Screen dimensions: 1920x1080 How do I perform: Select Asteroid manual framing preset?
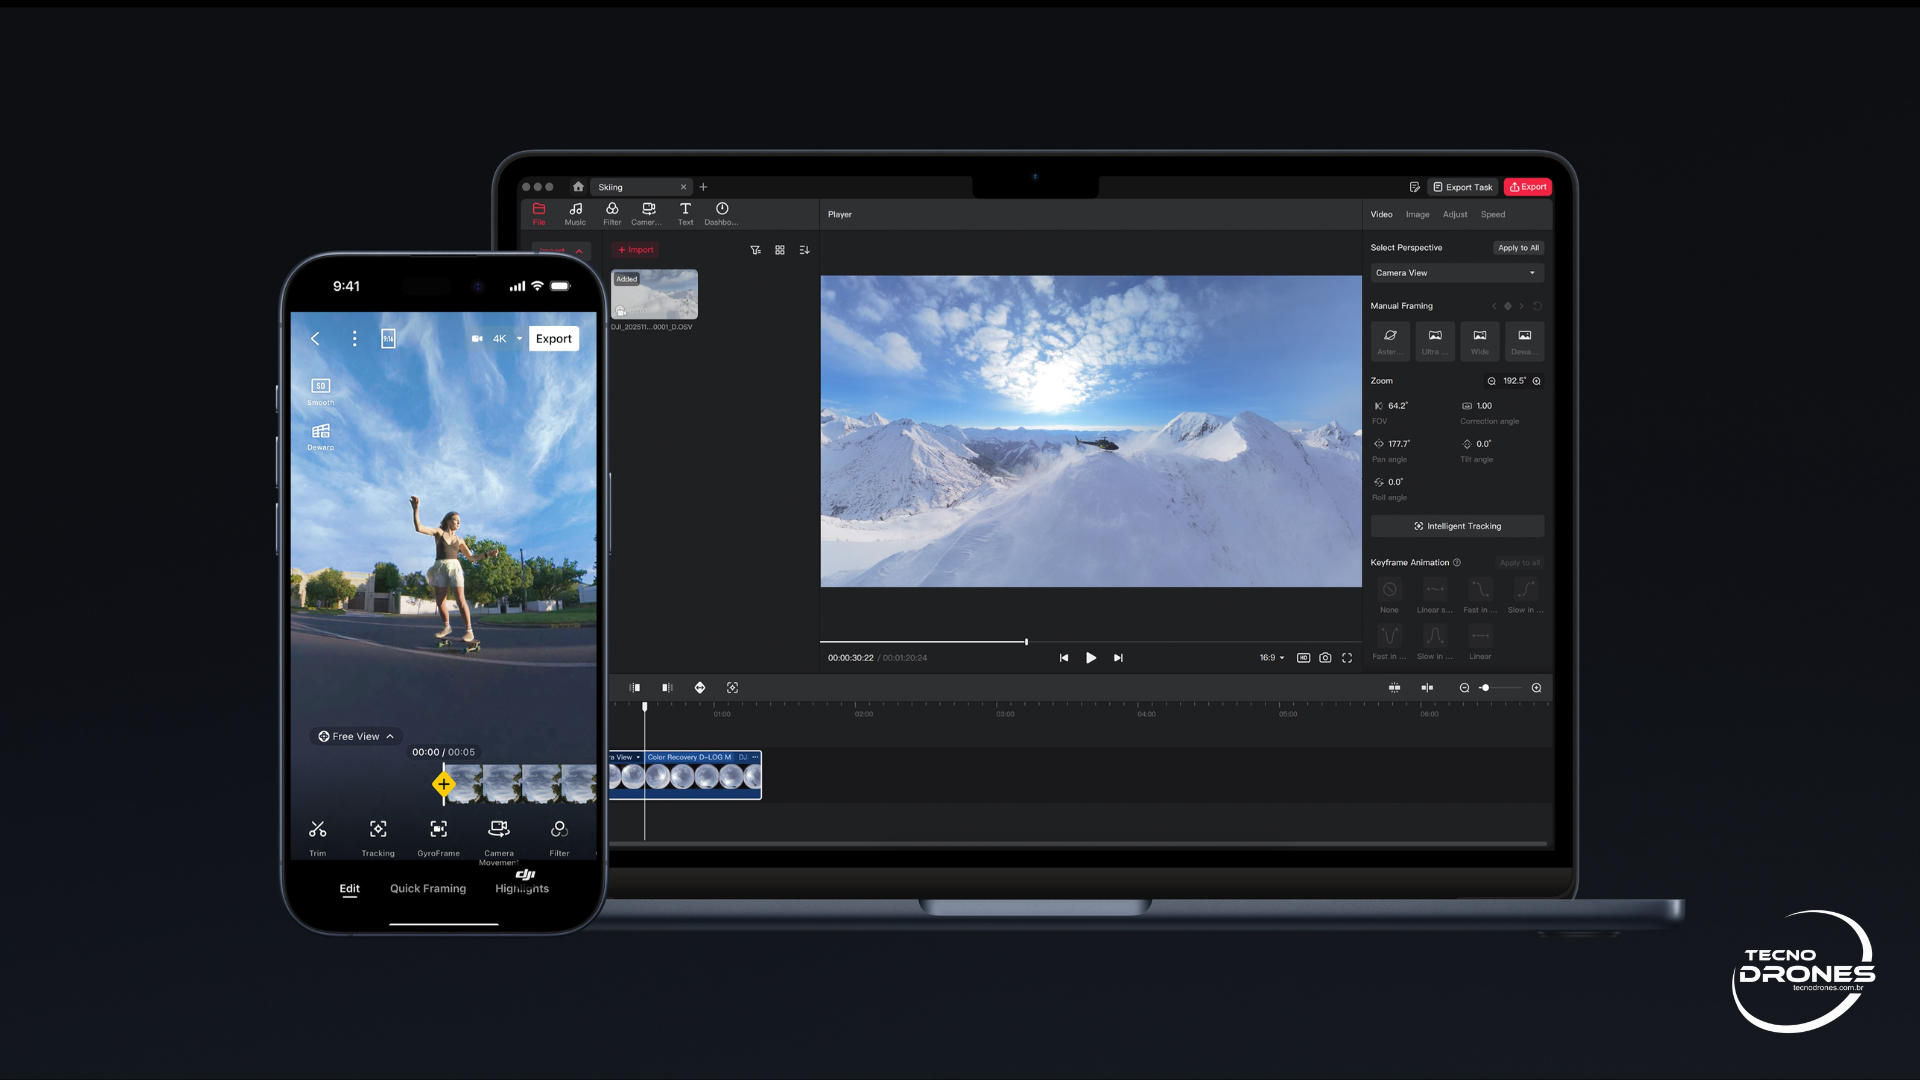(x=1390, y=340)
